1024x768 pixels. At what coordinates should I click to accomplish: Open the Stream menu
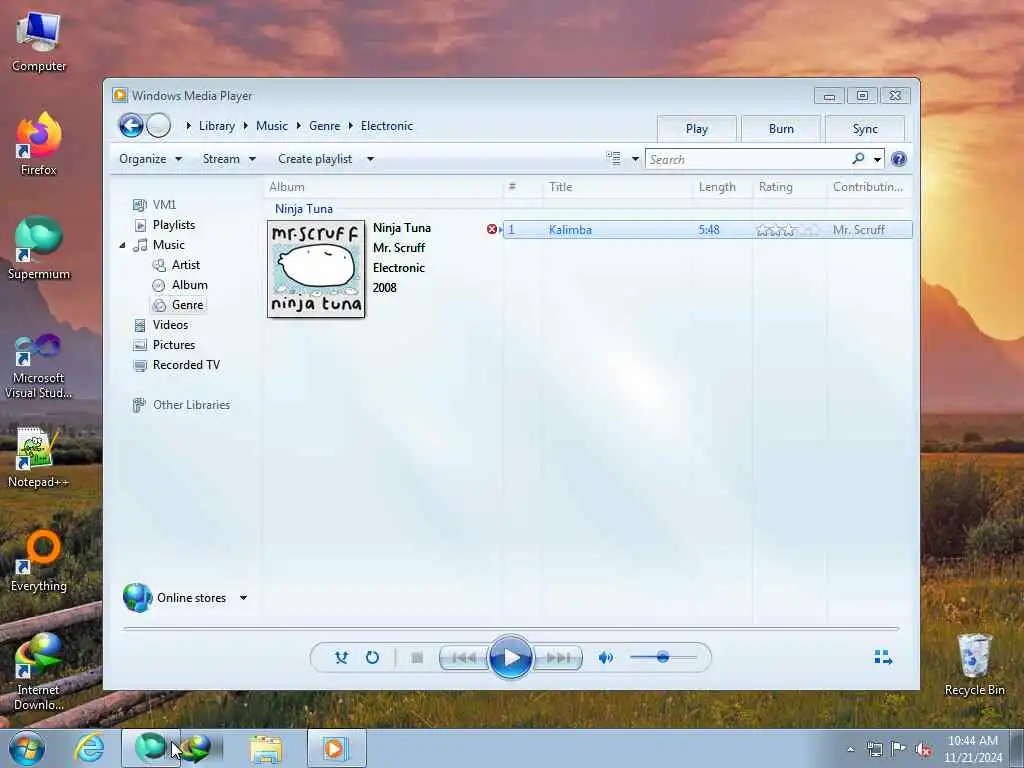[x=229, y=159]
